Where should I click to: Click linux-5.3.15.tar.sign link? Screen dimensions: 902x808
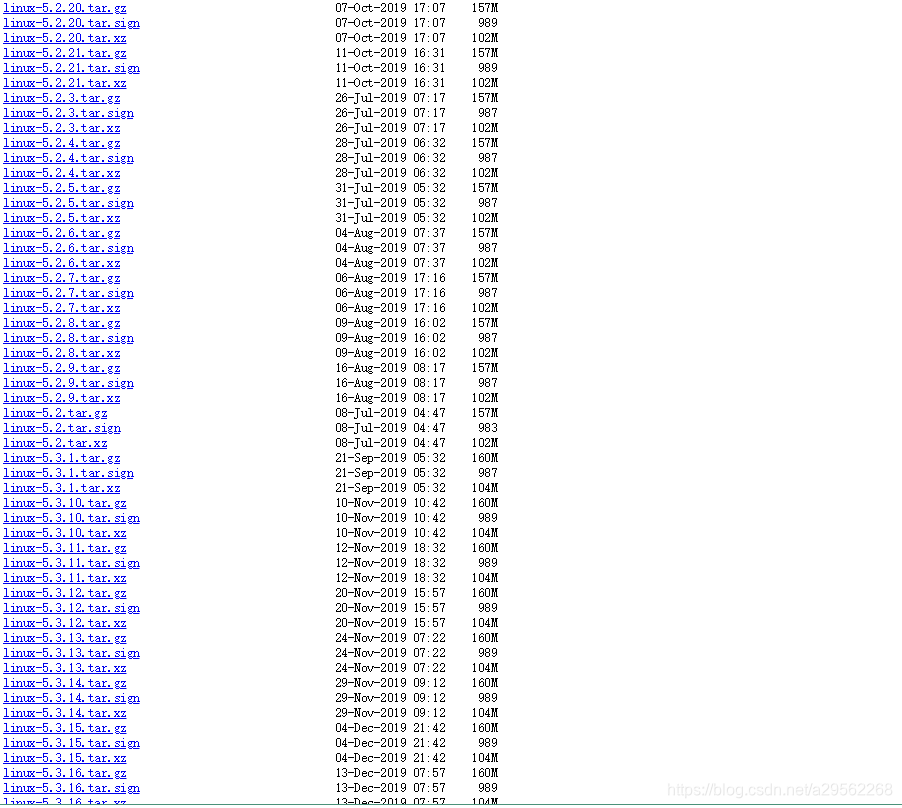[x=71, y=742]
